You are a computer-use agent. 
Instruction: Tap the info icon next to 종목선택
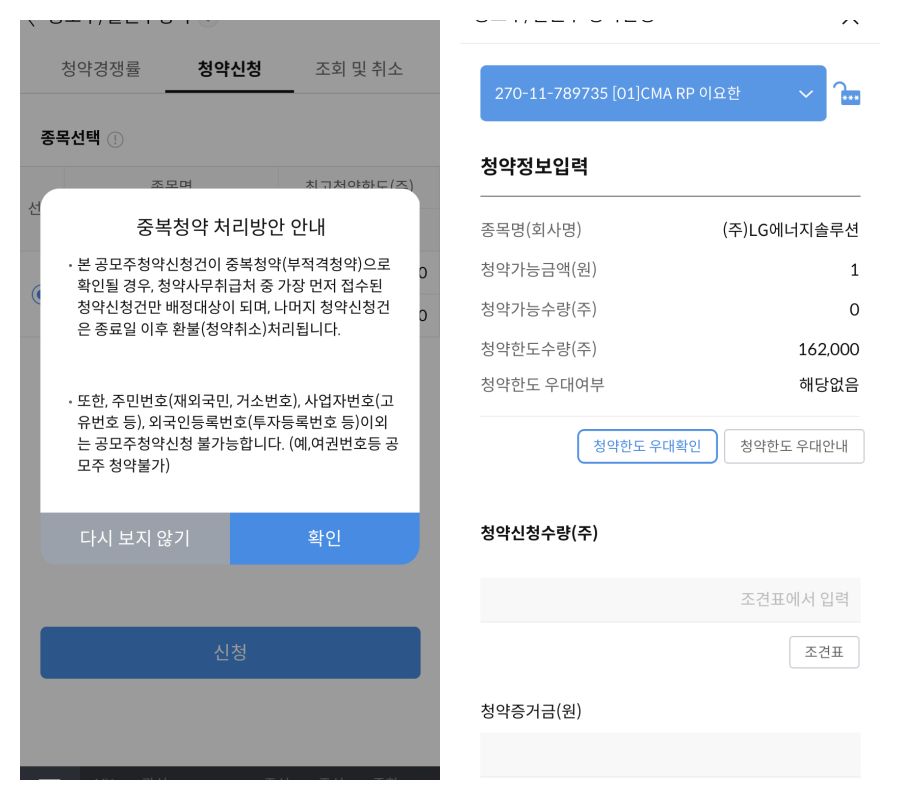[115, 139]
